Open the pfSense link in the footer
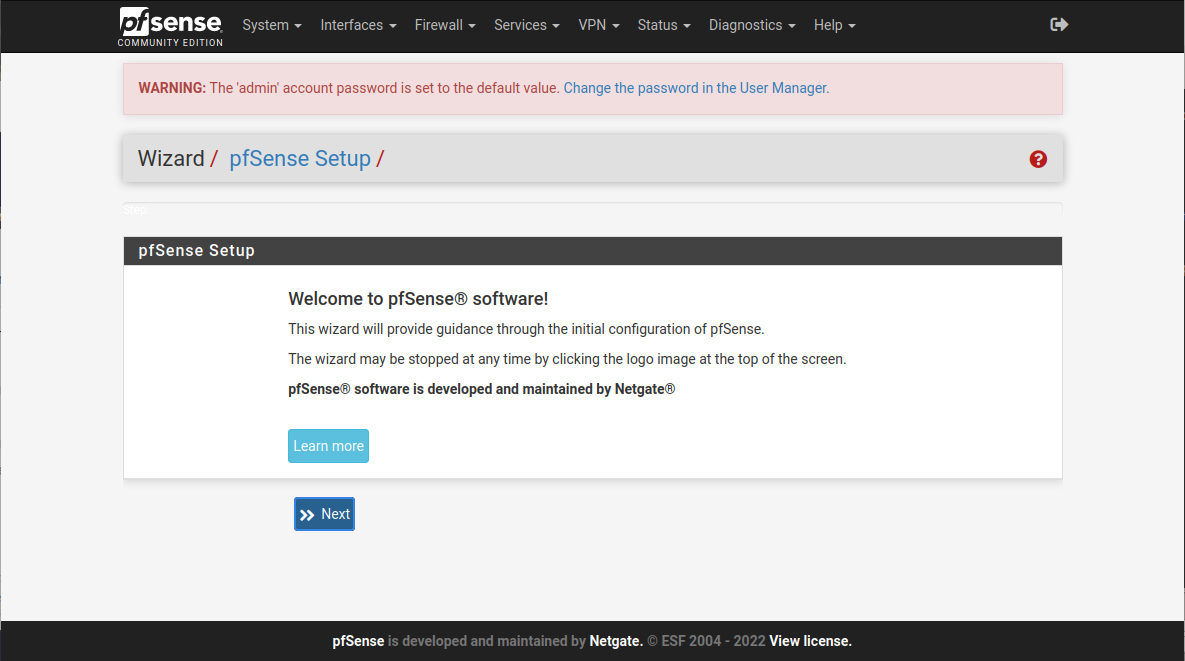Image resolution: width=1185 pixels, height=661 pixels. (x=358, y=641)
